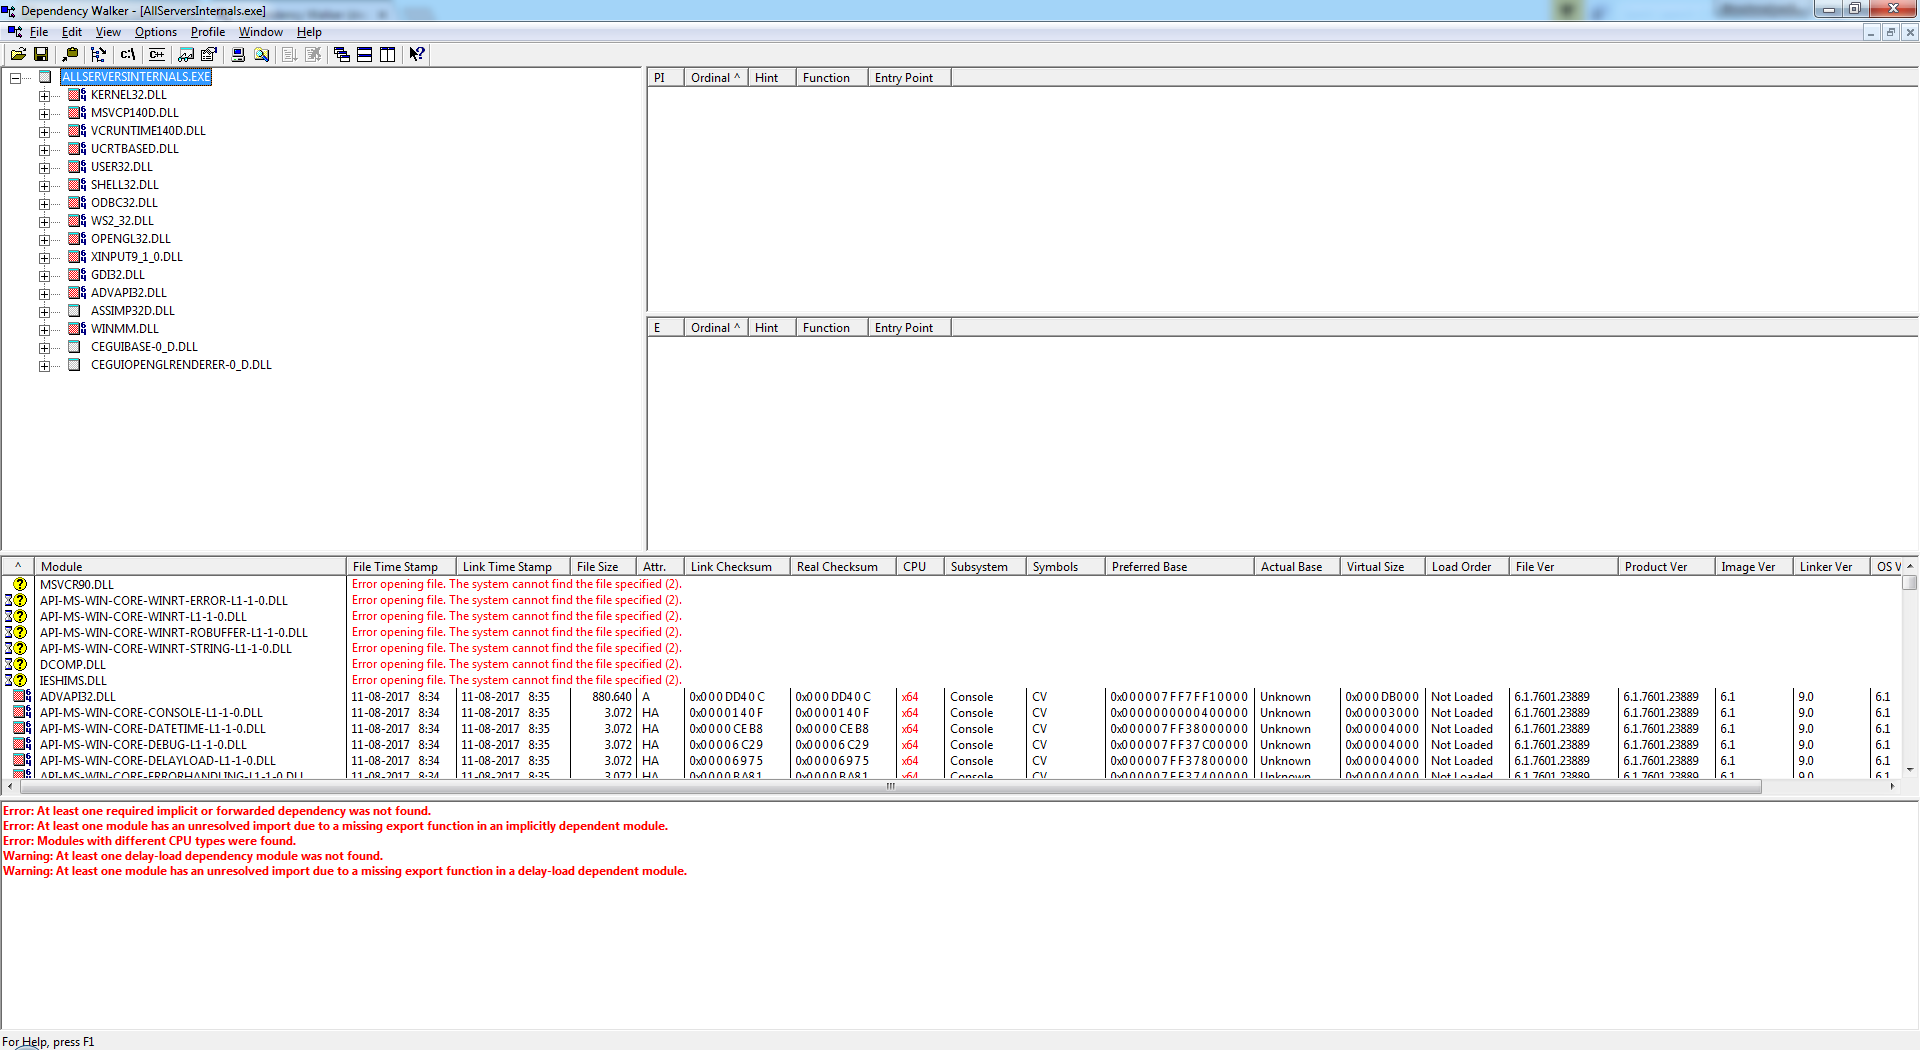This screenshot has width=1920, height=1050.
Task: Click the Cascade windows toolbar icon
Action: tap(342, 55)
